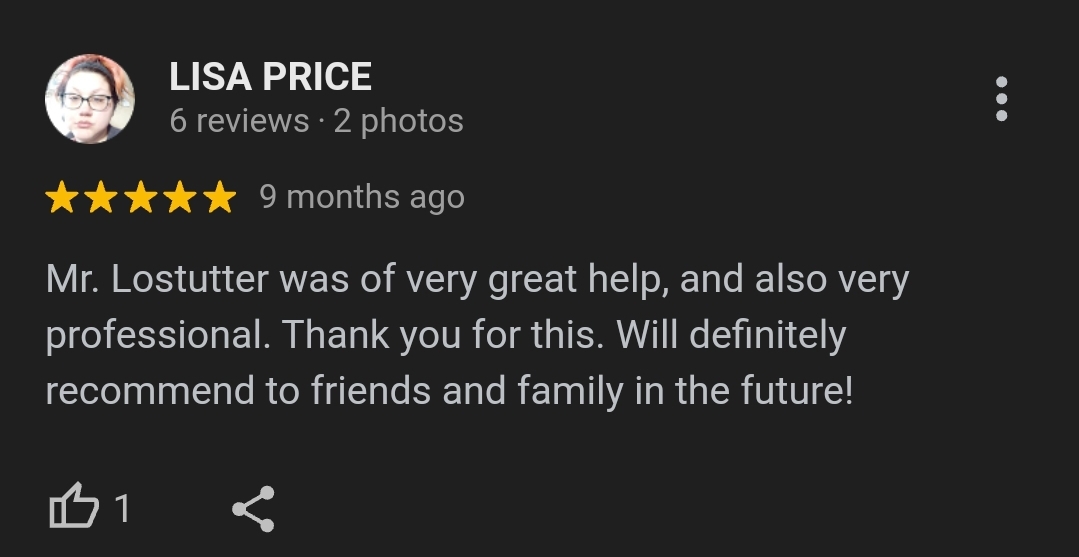
Task: Click the fifth yellow rating star
Action: point(219,198)
